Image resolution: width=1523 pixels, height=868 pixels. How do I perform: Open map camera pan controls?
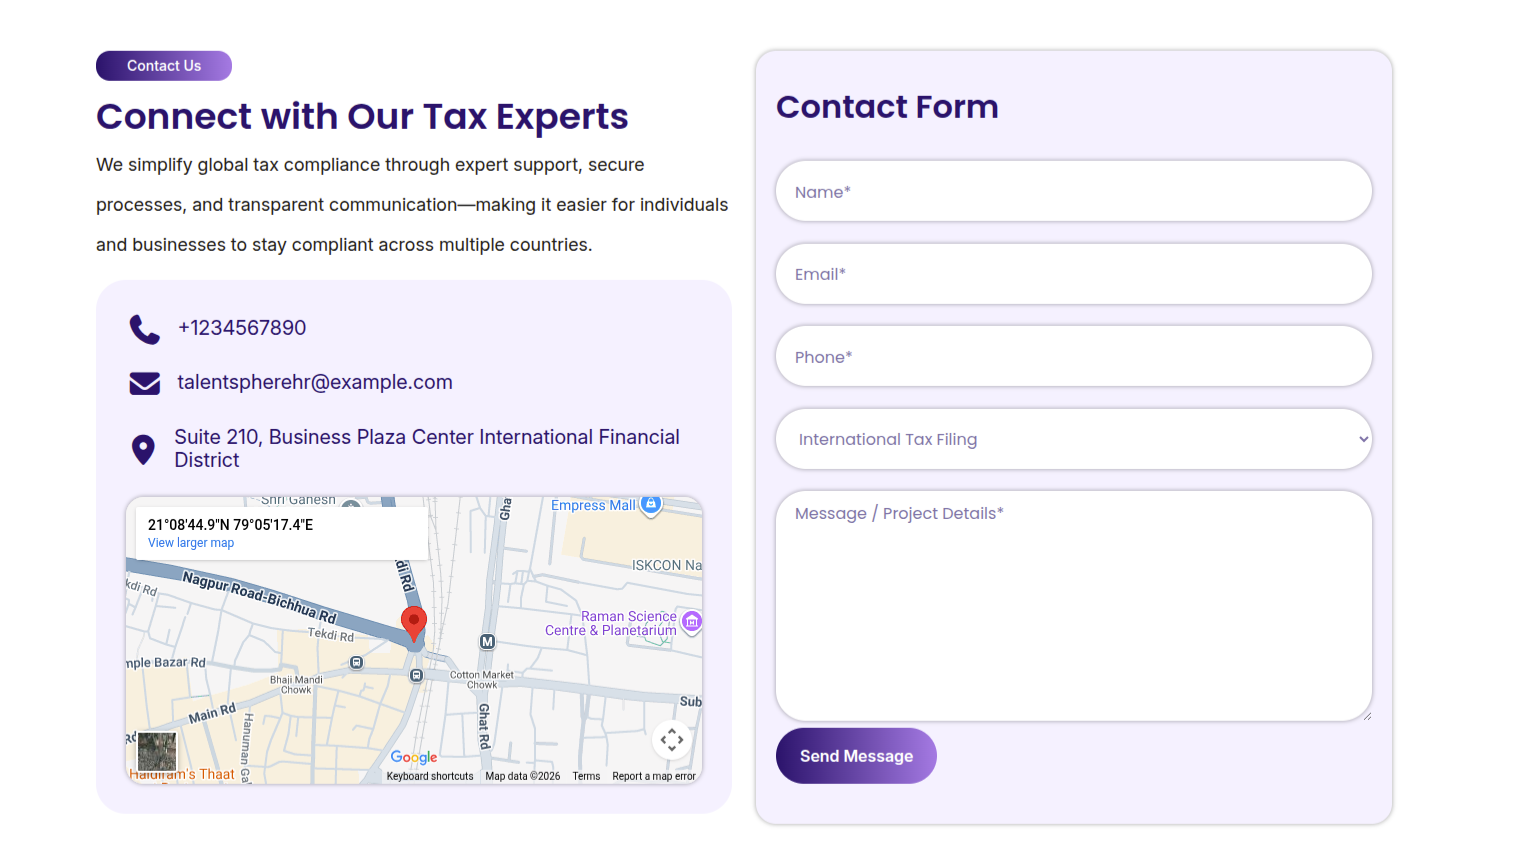[672, 740]
